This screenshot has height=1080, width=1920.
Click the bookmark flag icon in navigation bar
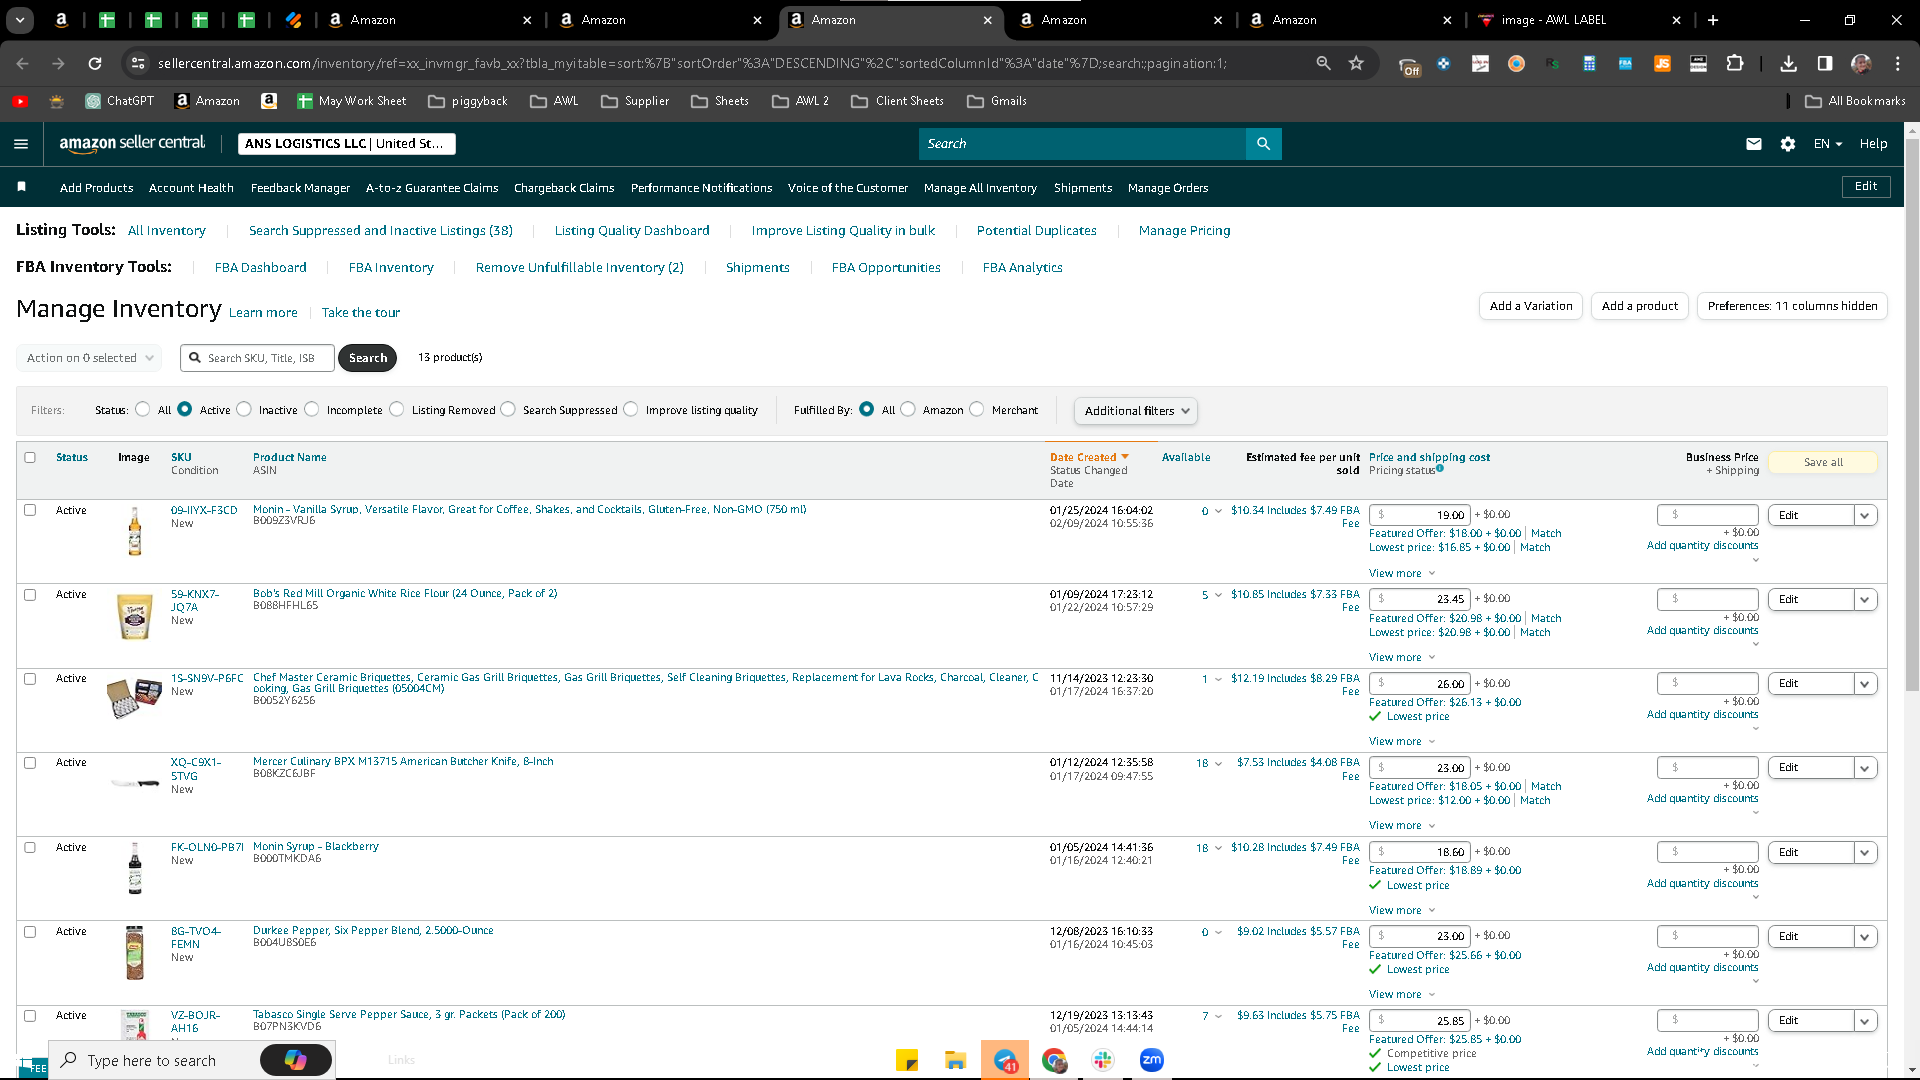[21, 187]
